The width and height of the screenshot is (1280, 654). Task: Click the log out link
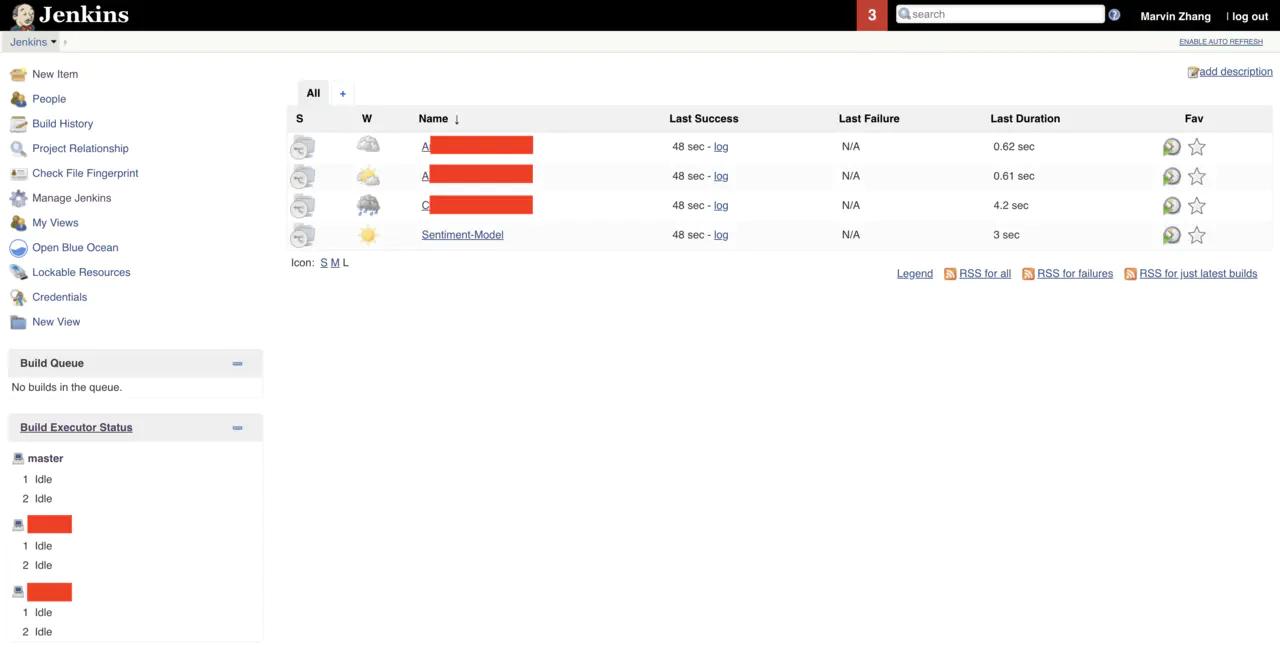tap(1250, 16)
